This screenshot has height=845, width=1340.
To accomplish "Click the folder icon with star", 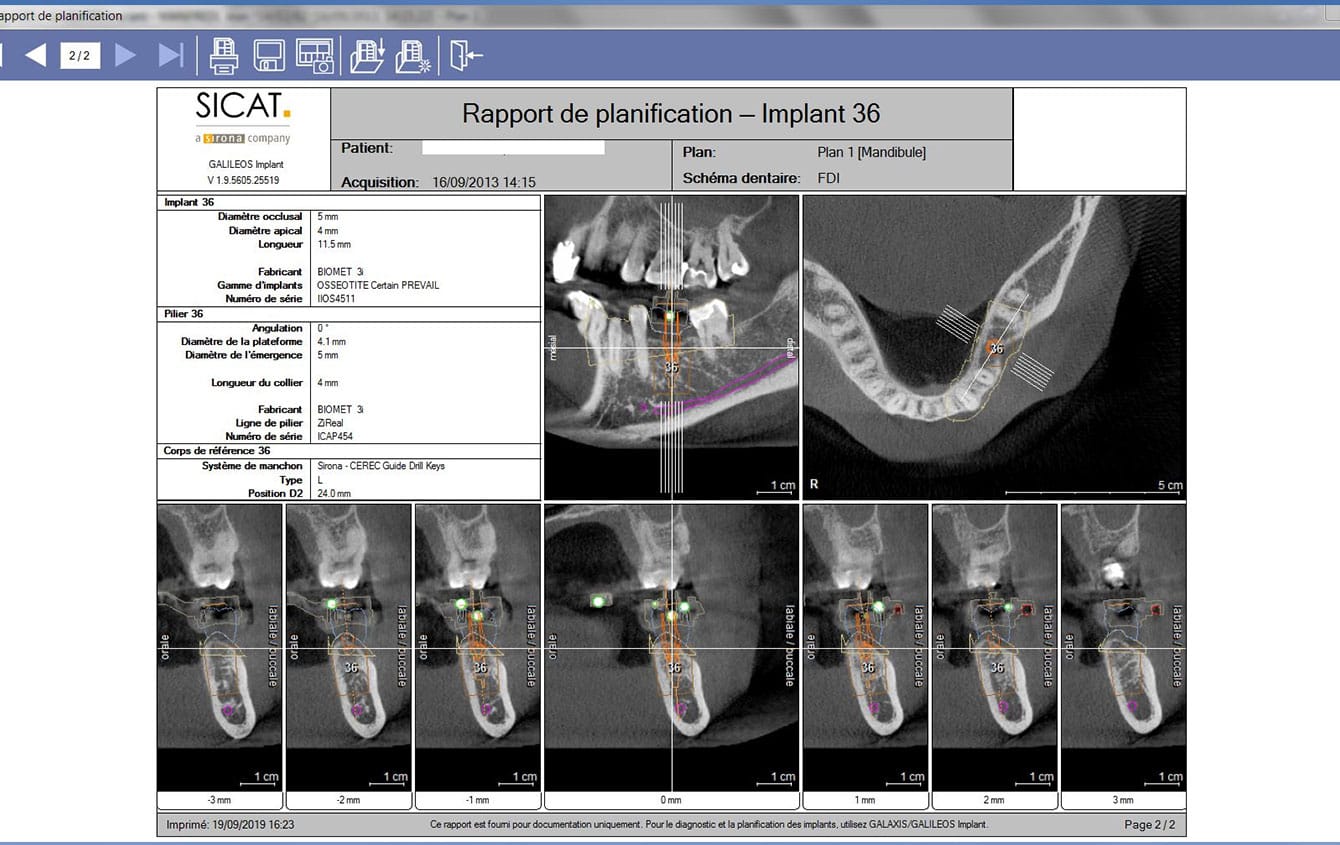I will [413, 56].
